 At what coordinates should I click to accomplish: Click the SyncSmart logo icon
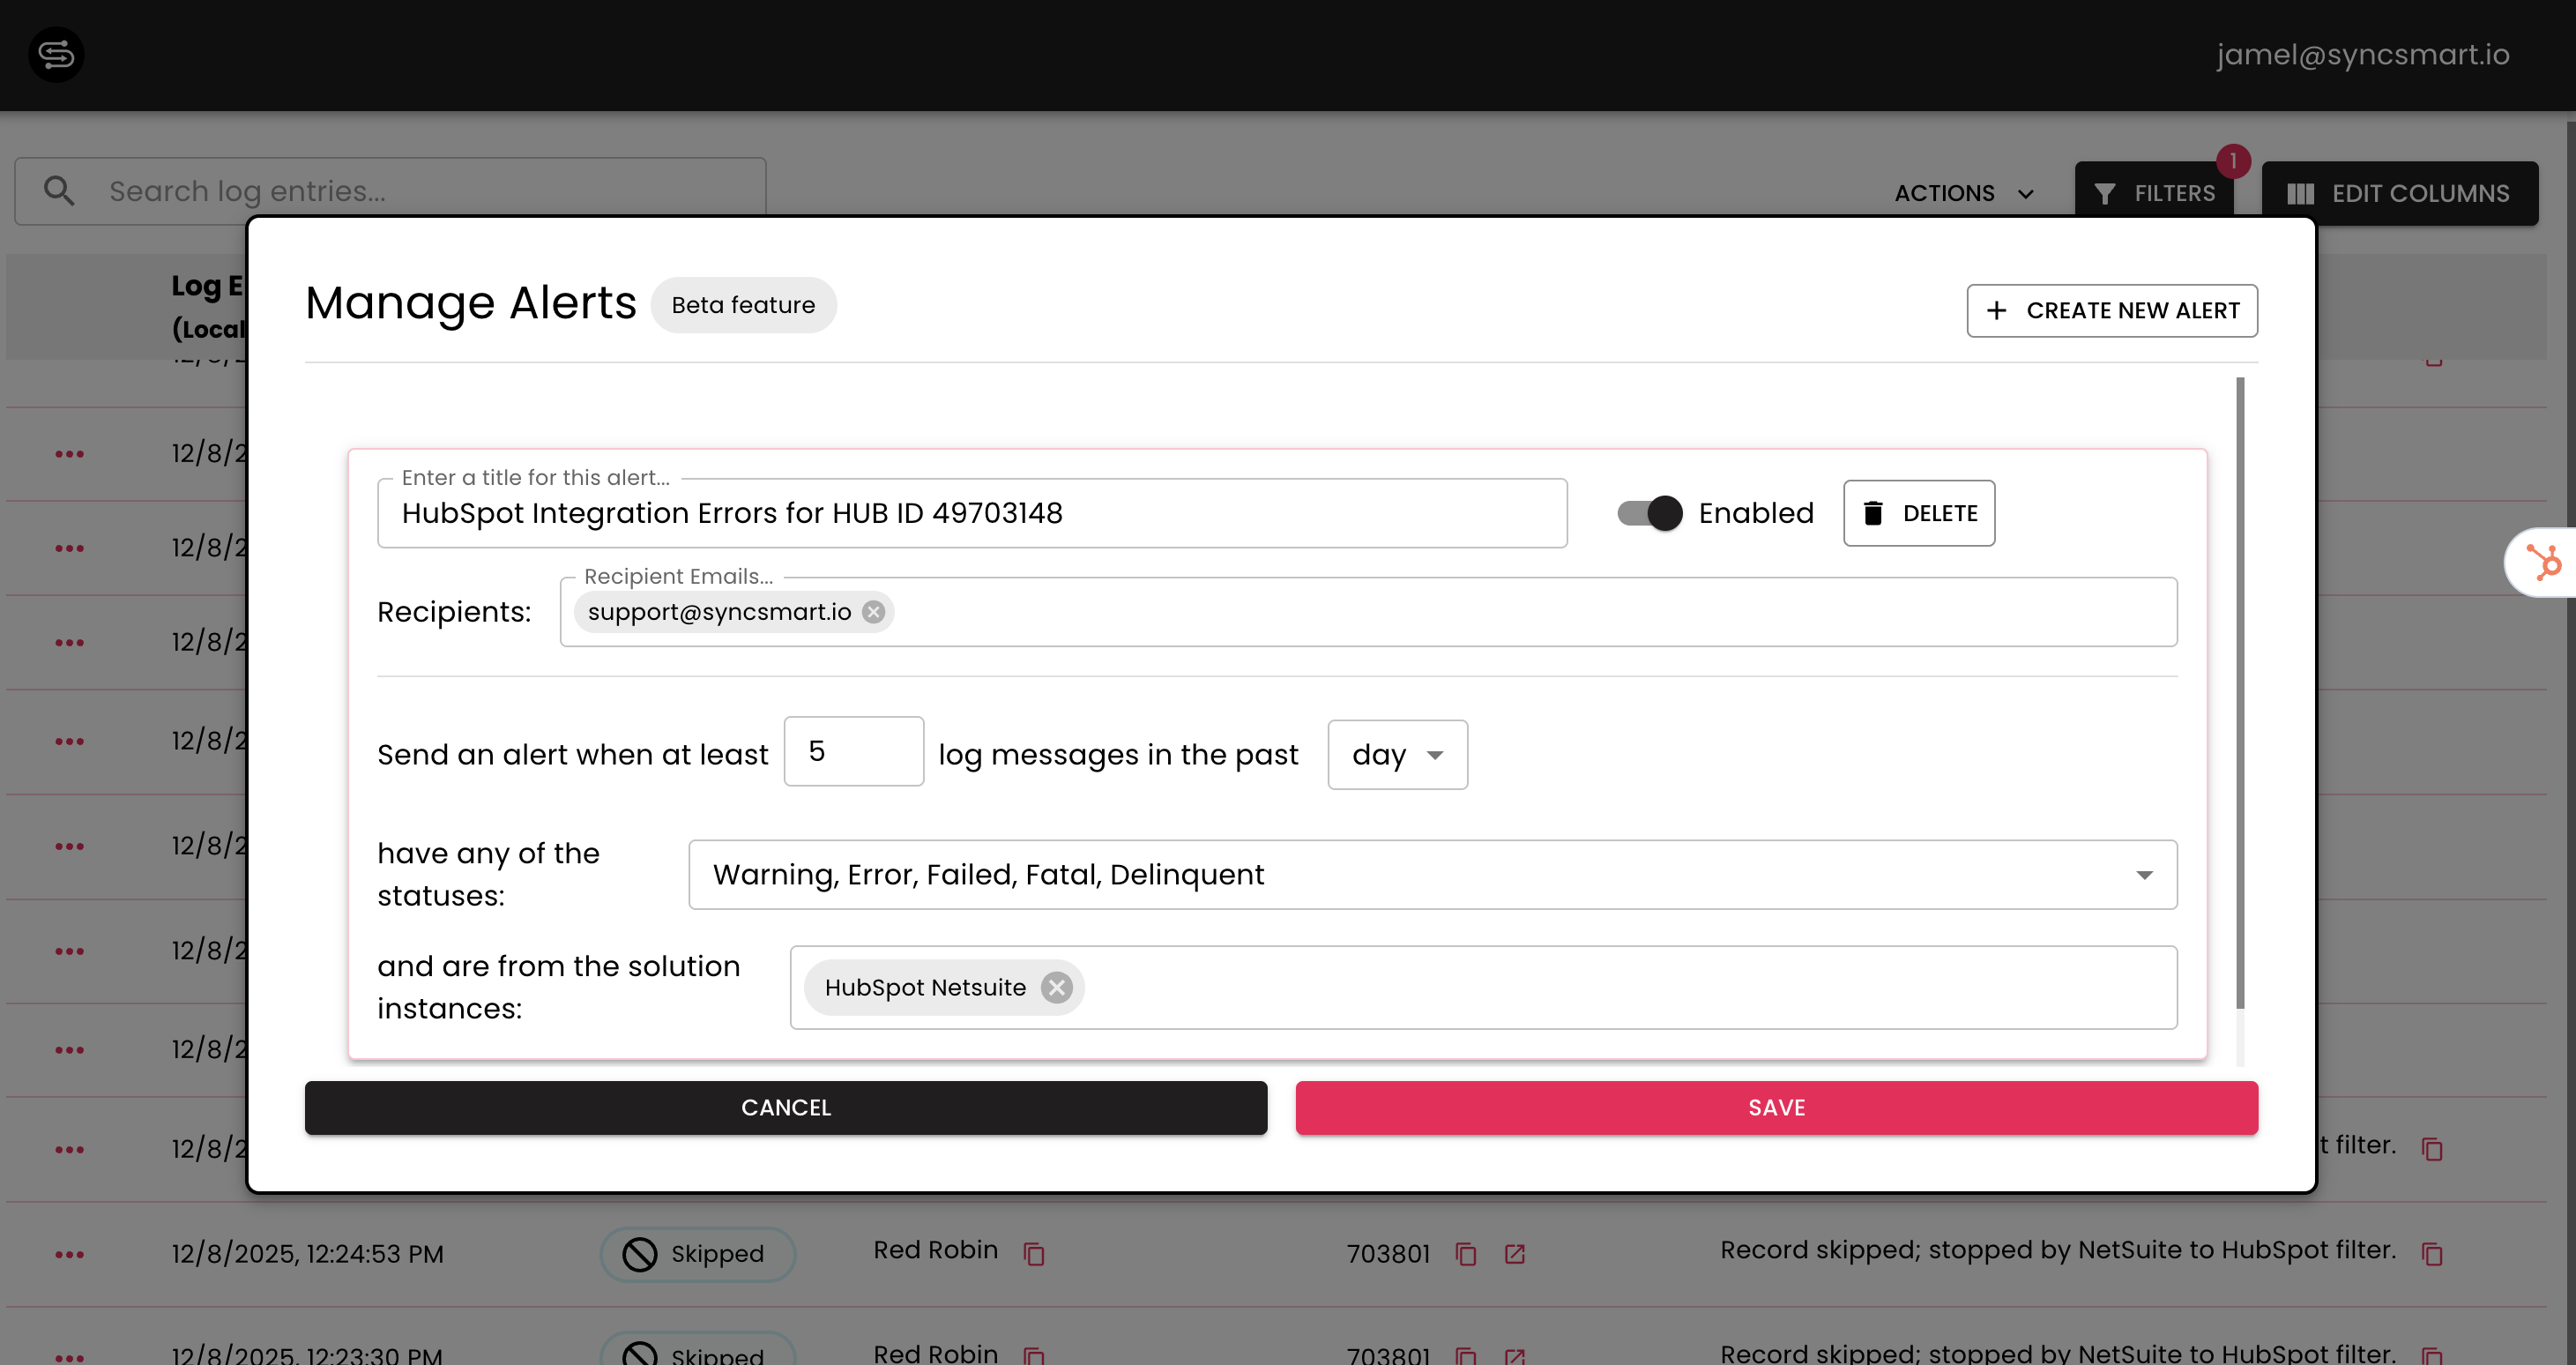(x=56, y=54)
